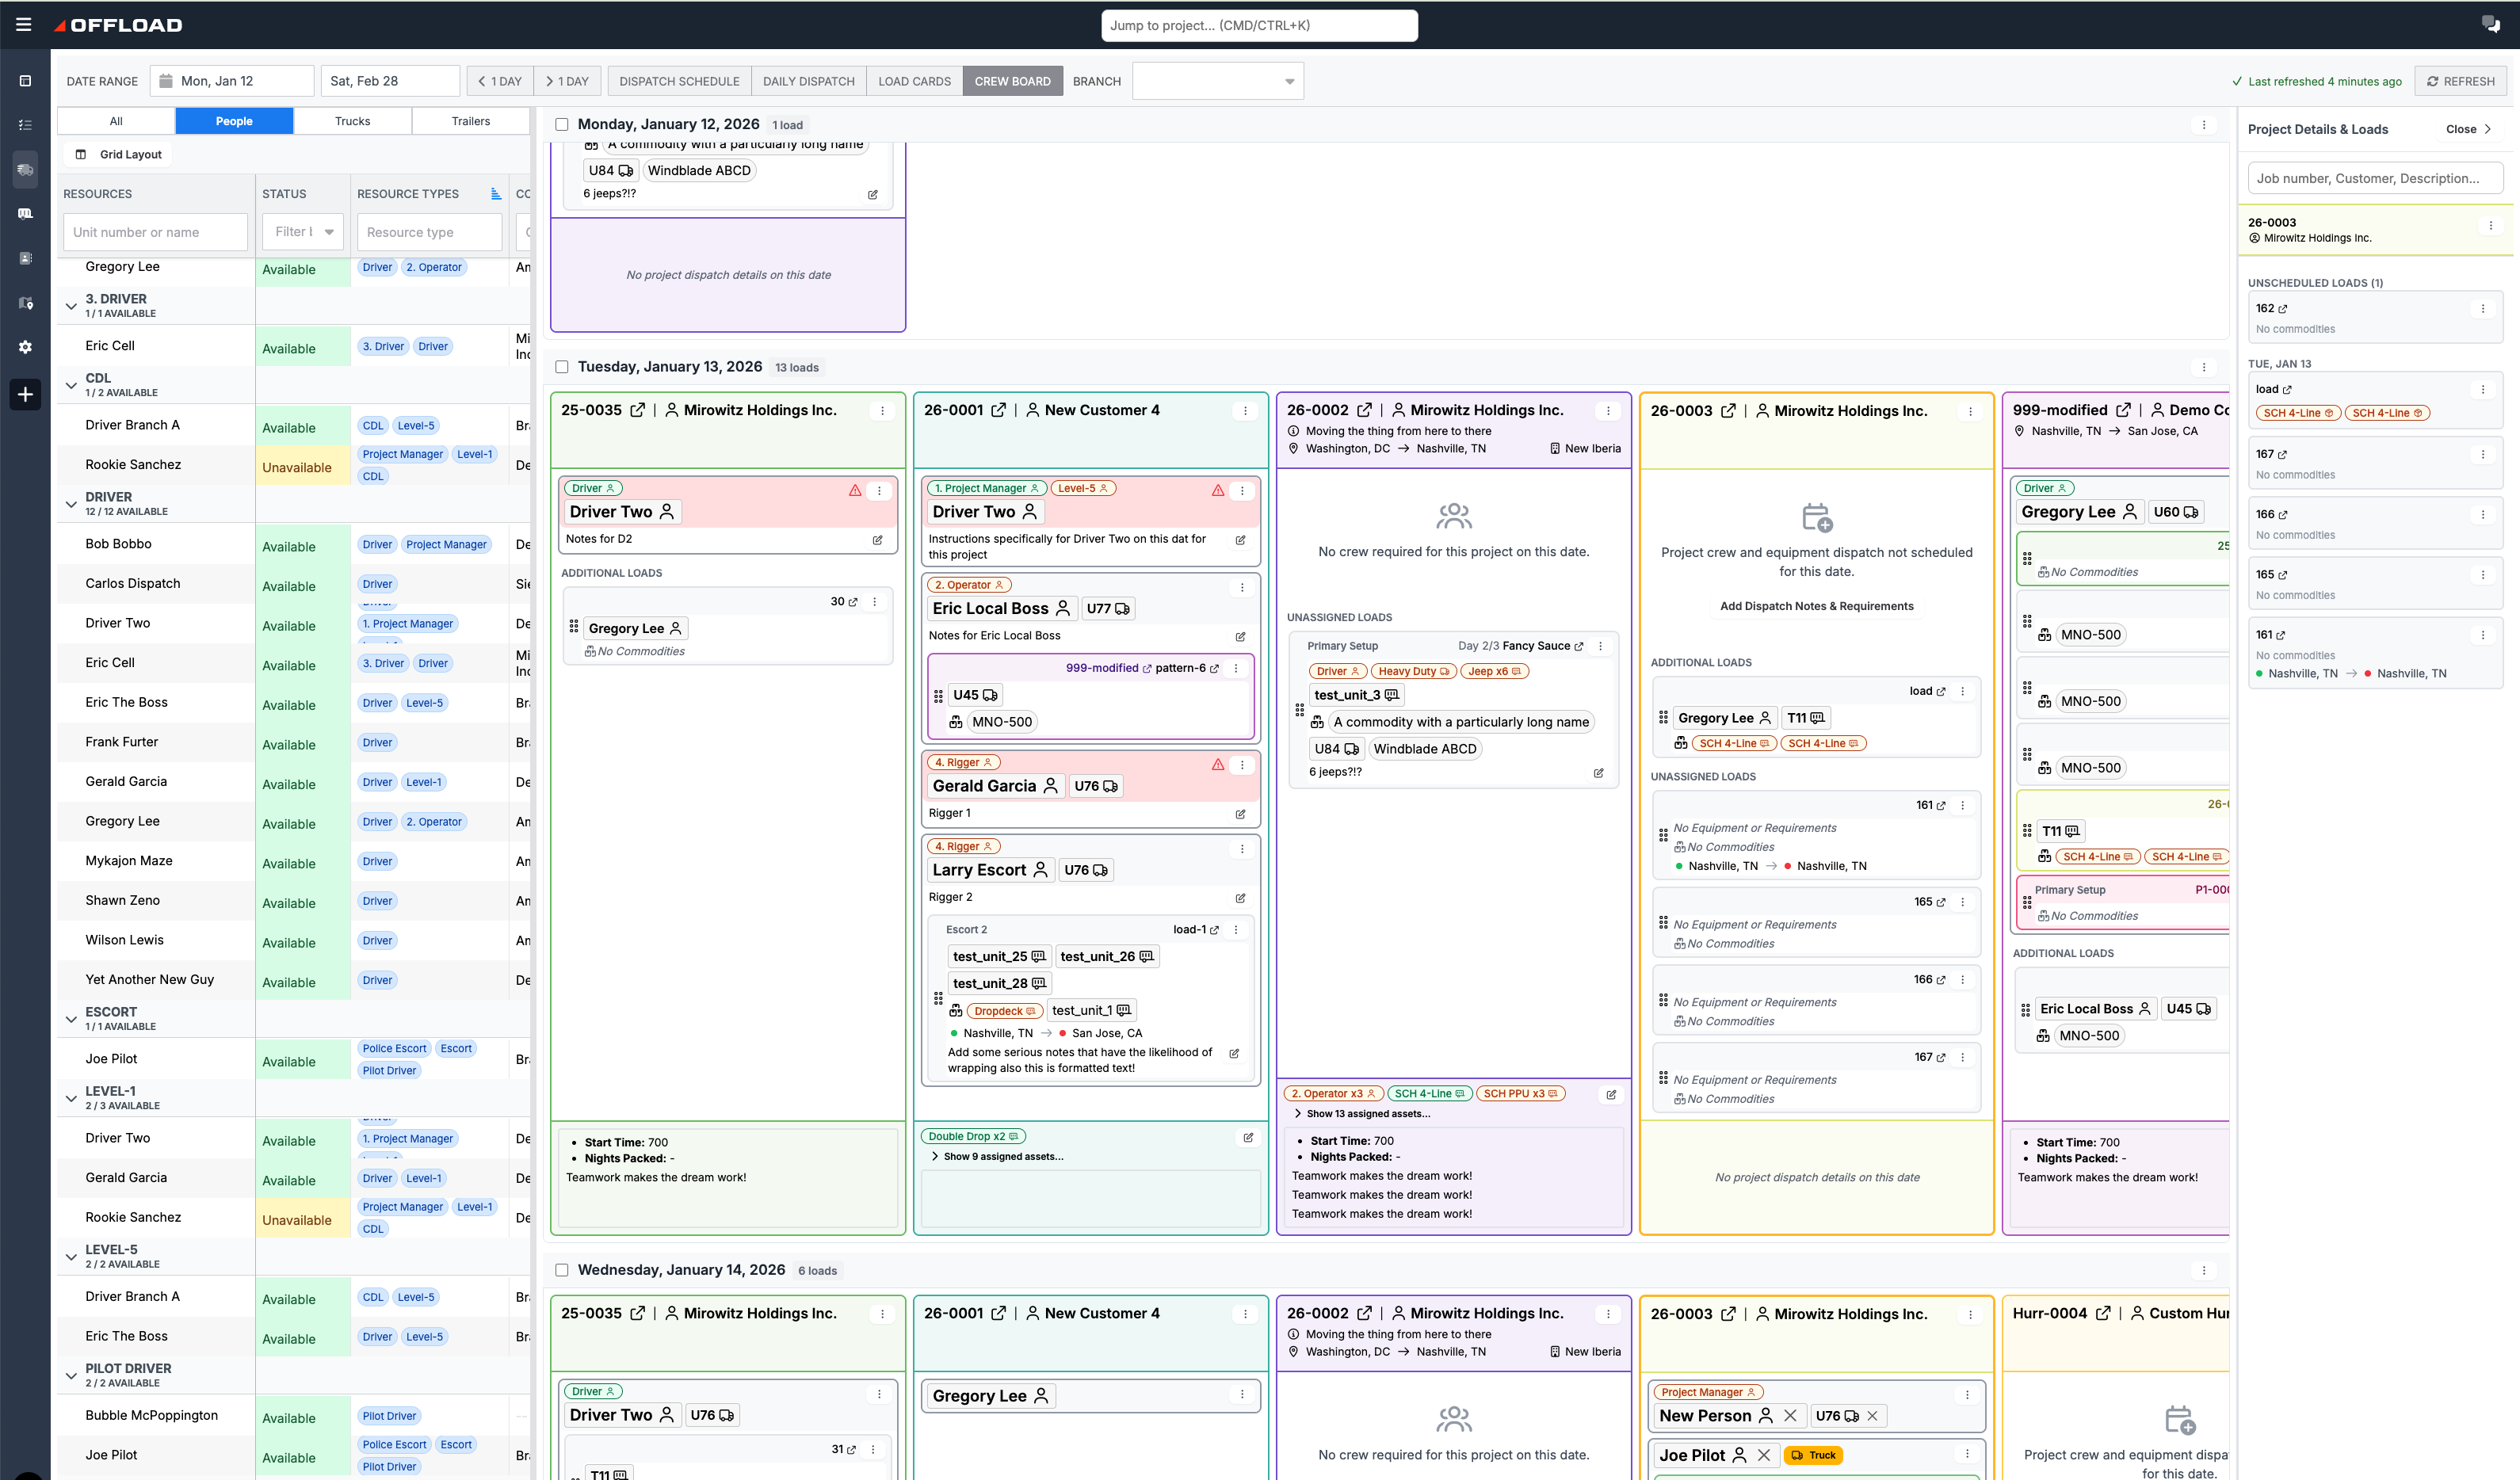Click the plus add button in the sidebar
The height and width of the screenshot is (1480, 2520).
[x=26, y=394]
